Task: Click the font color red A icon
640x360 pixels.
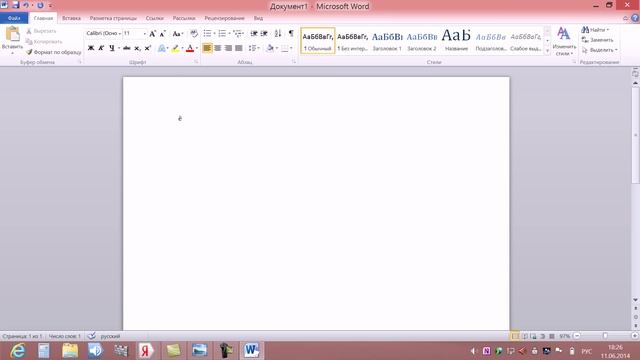Action: coord(190,48)
